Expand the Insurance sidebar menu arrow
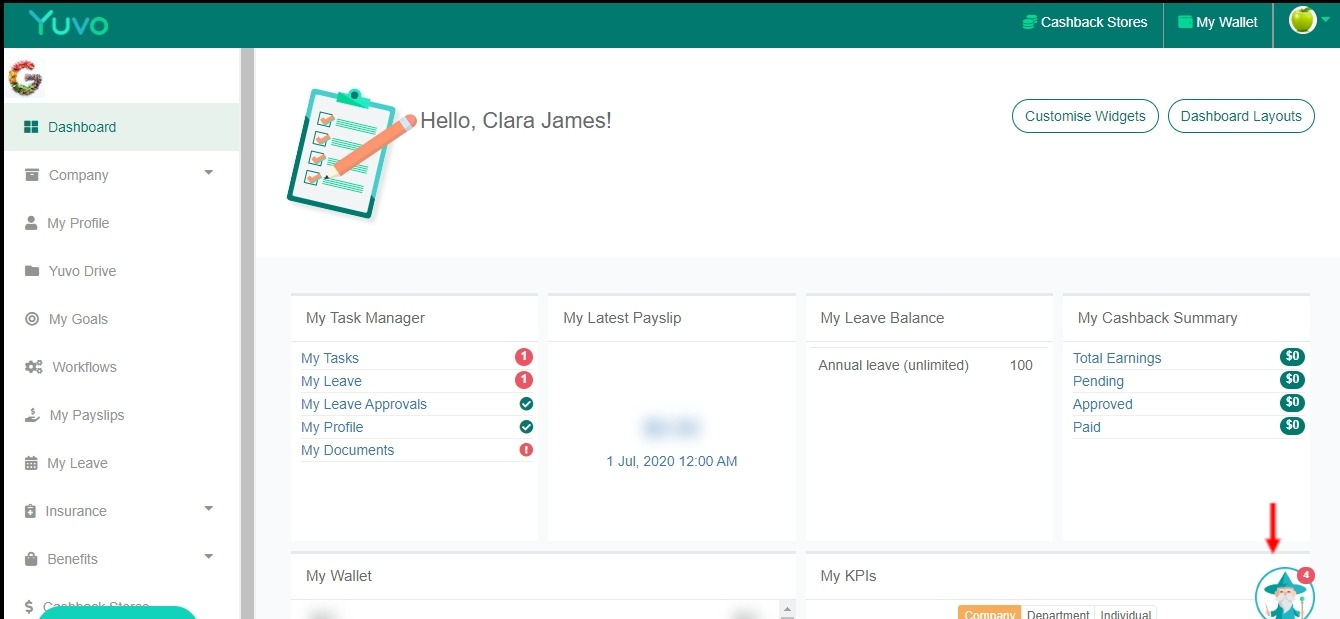Image resolution: width=1340 pixels, height=619 pixels. (x=209, y=509)
